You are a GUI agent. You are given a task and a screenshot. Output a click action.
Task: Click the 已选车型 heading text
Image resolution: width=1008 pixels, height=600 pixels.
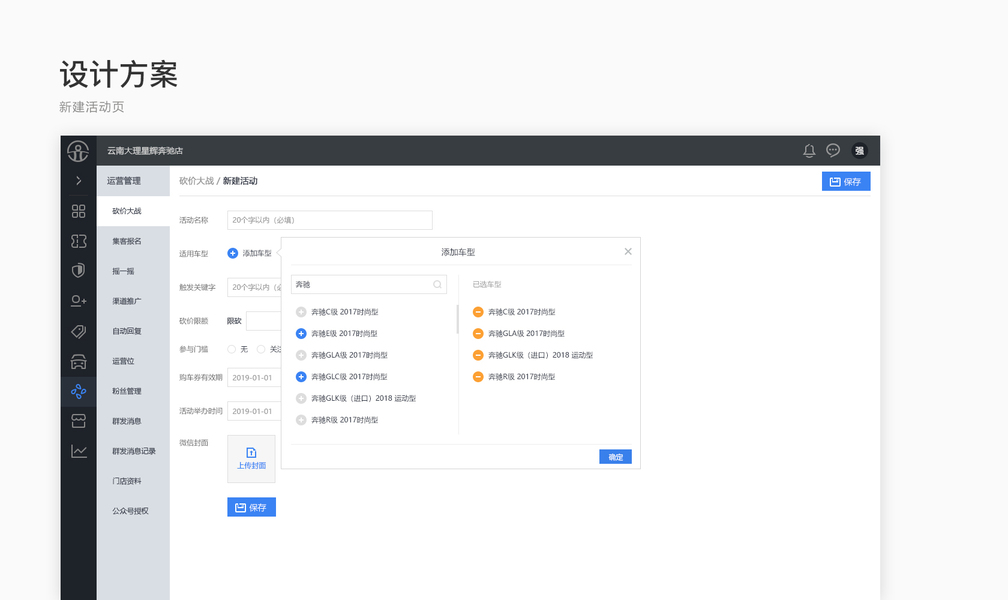(487, 284)
